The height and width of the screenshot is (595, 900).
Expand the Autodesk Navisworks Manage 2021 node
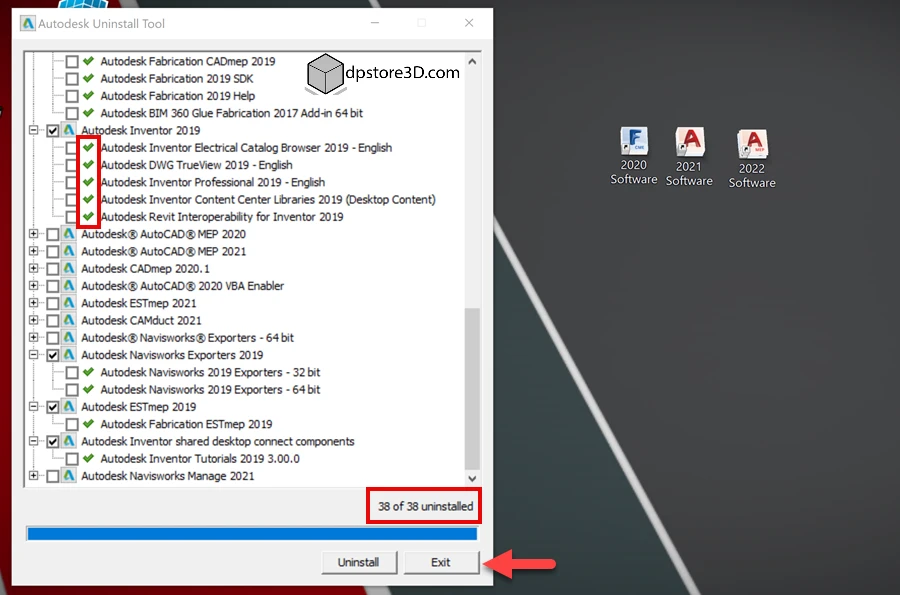34,476
